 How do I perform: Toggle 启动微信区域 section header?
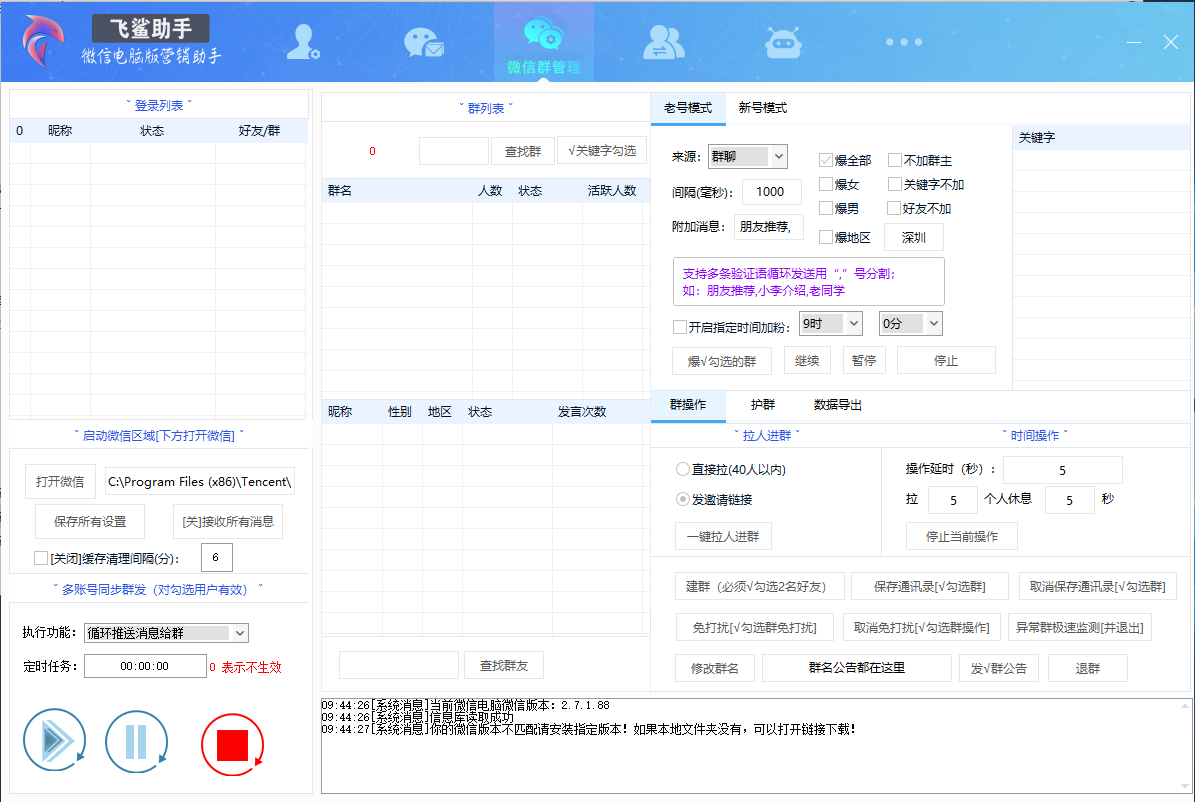[159, 435]
